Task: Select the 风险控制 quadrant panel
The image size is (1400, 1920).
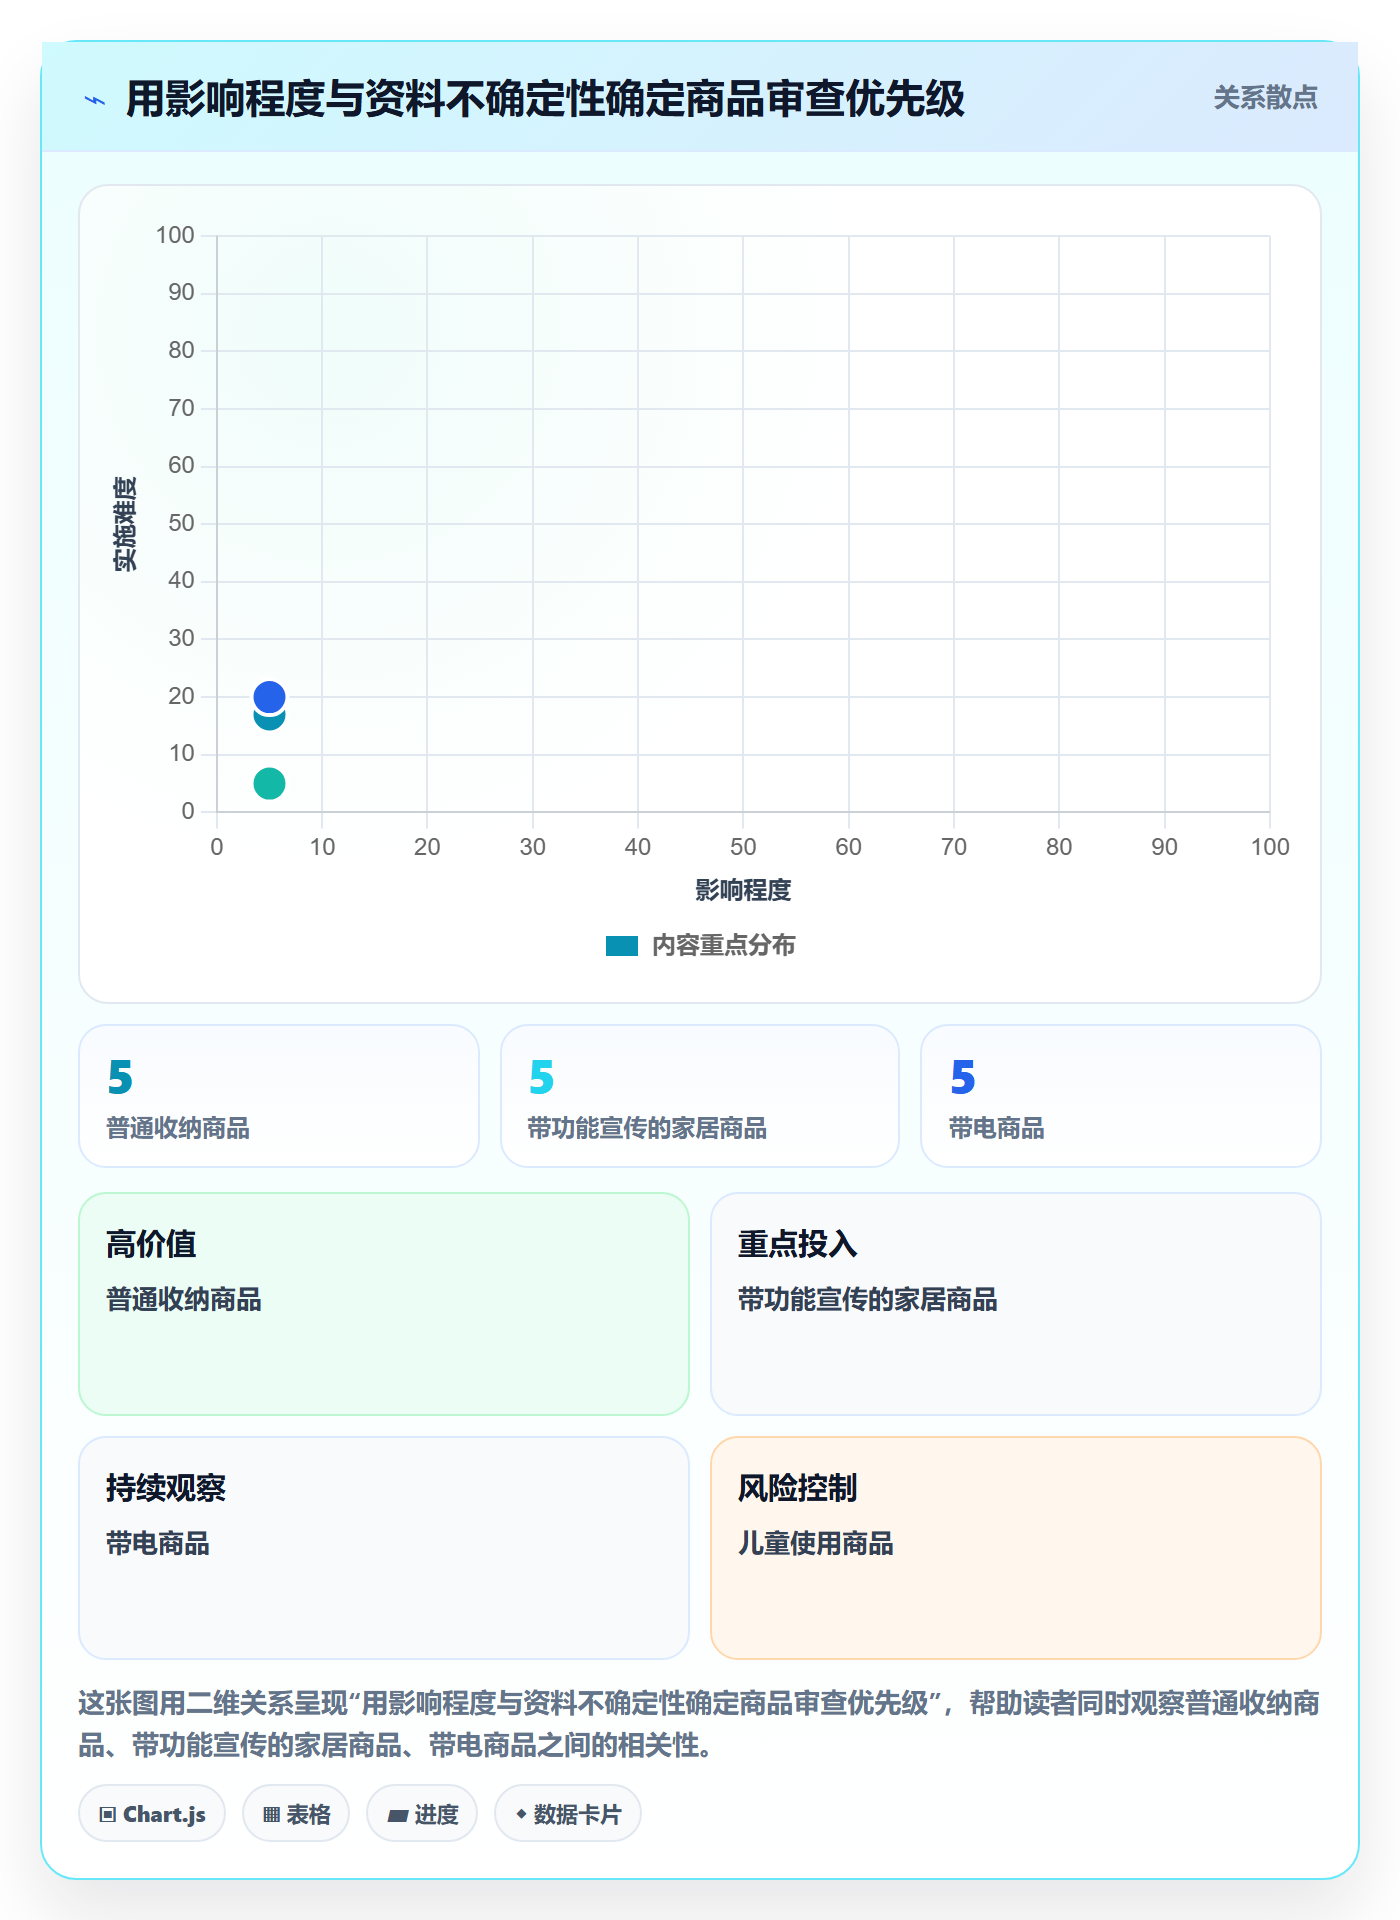Action: tap(1016, 1548)
